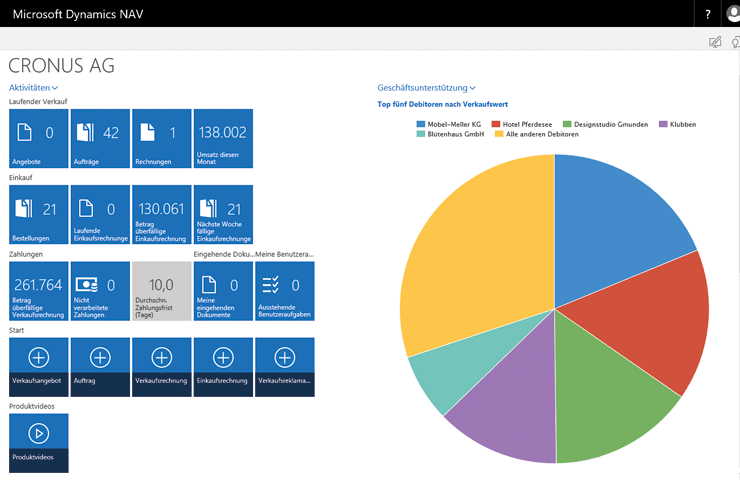This screenshot has height=480, width=740.
Task: Create a new Verkaufsangebot from Start
Action: pos(38,366)
